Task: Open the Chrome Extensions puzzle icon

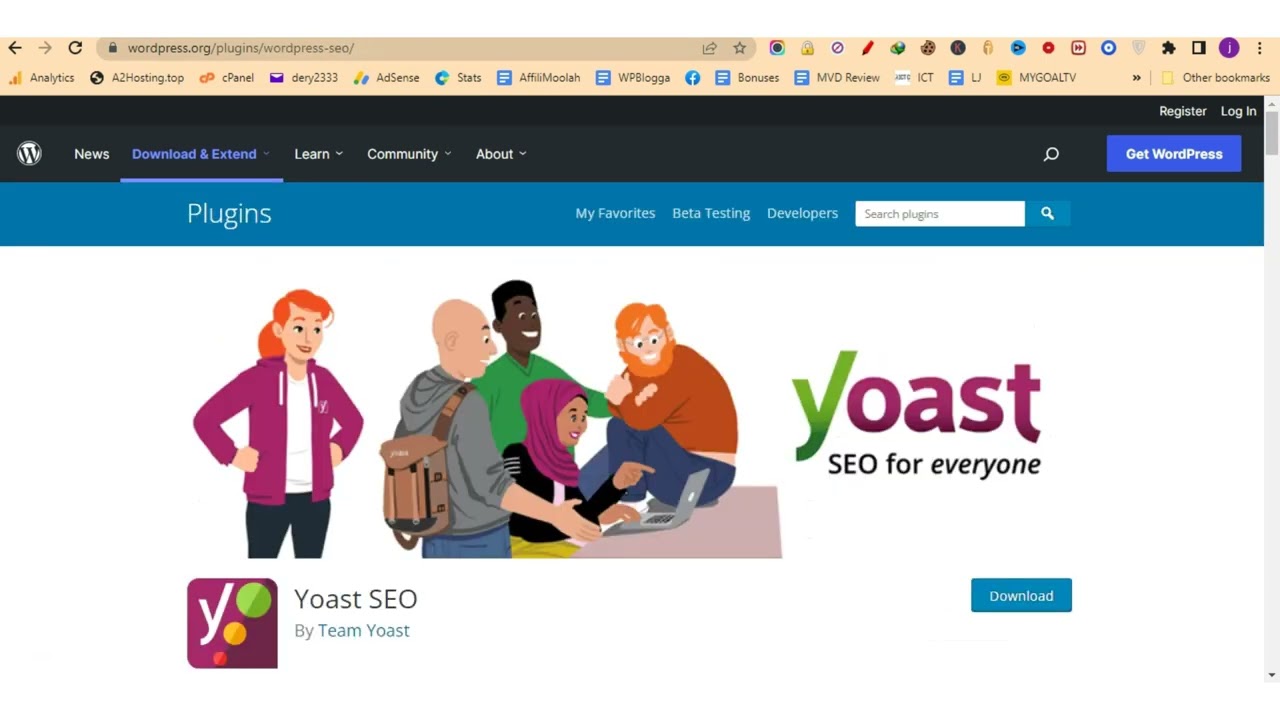Action: point(1168,48)
